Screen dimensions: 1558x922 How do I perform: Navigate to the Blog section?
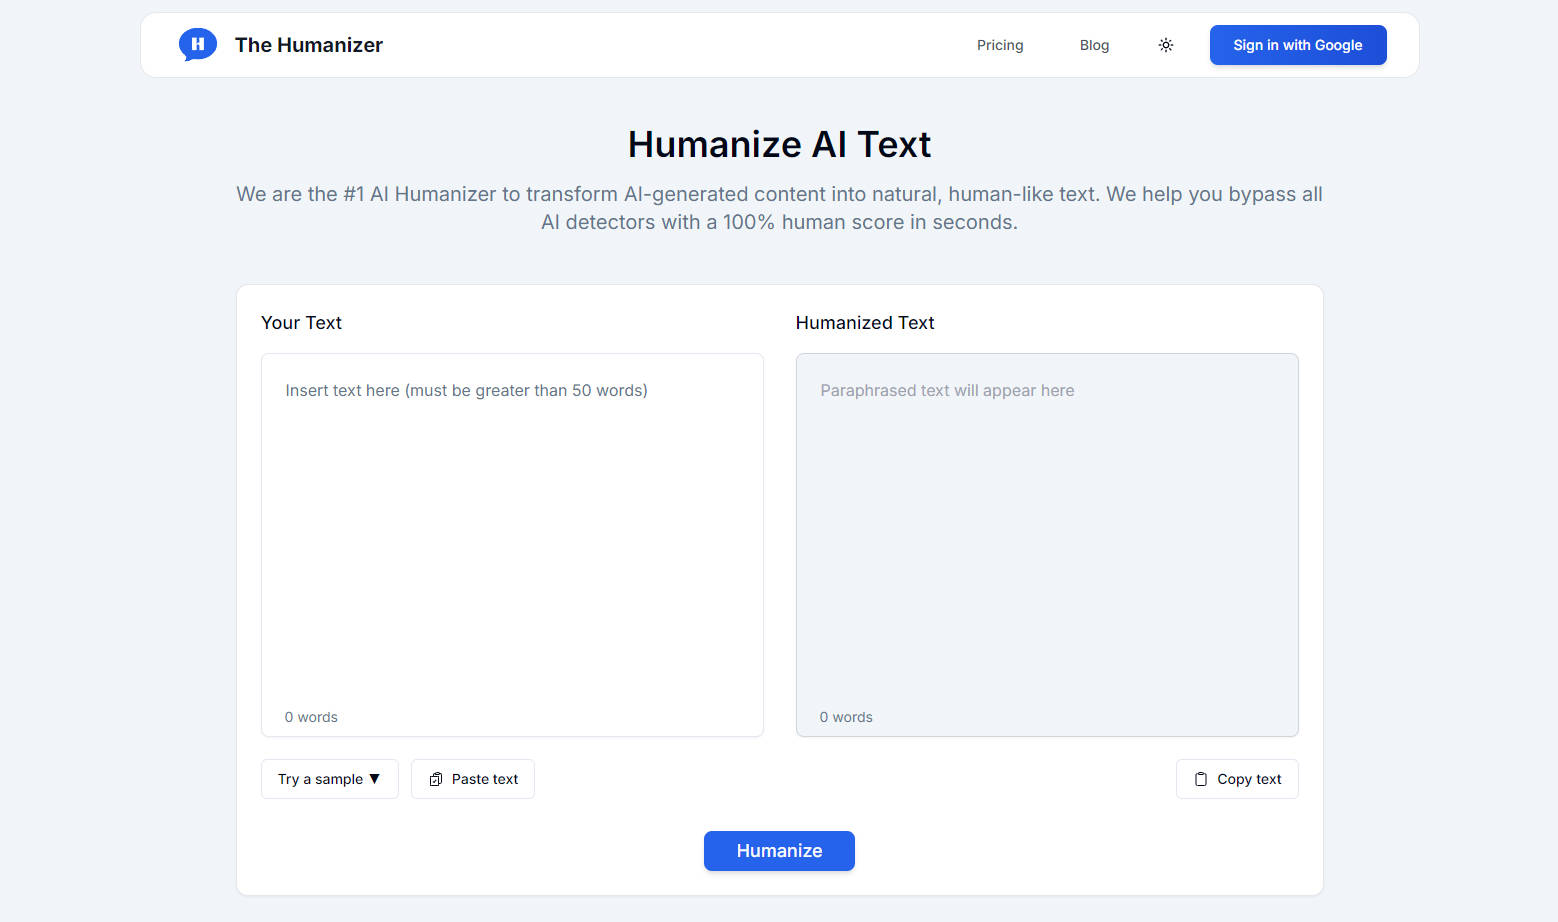pos(1093,45)
